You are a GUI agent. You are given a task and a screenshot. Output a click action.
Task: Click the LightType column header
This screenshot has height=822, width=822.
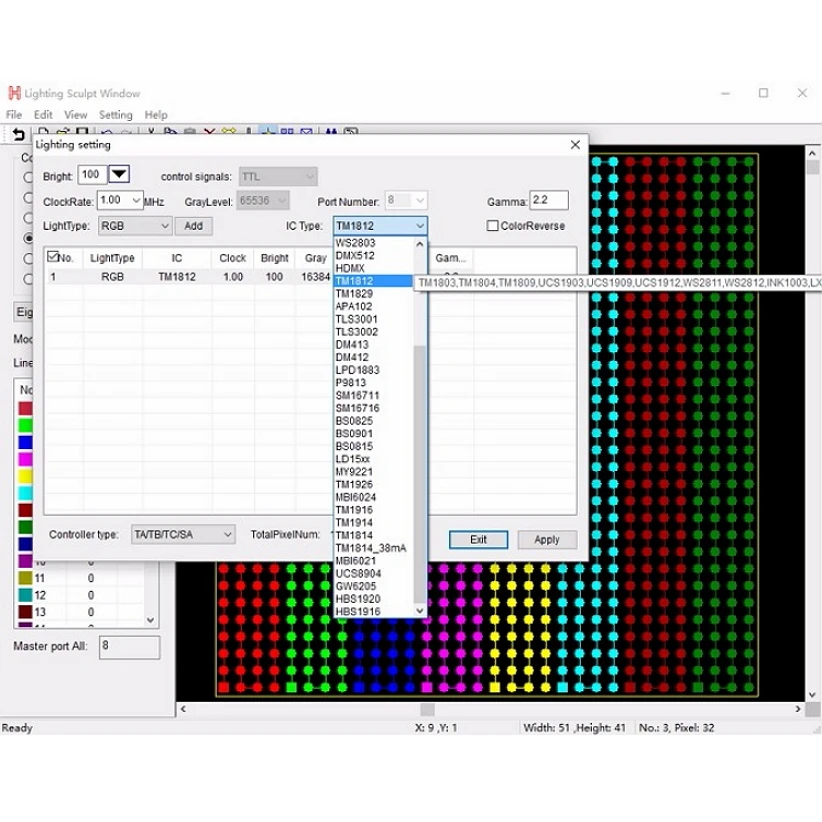112,258
